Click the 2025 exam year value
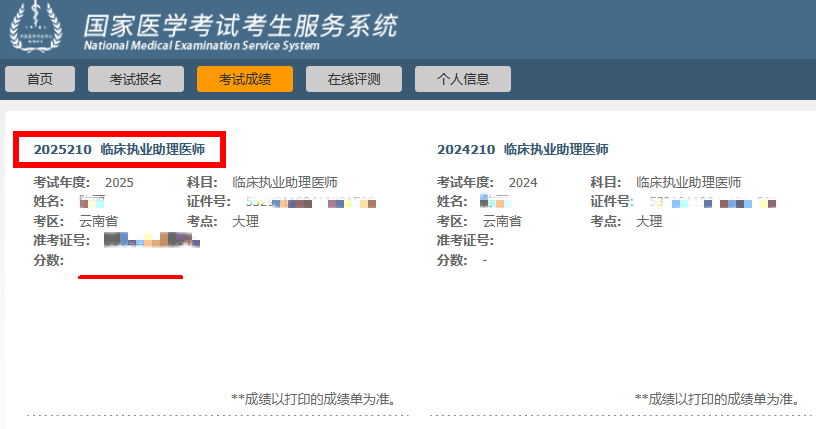 [118, 183]
